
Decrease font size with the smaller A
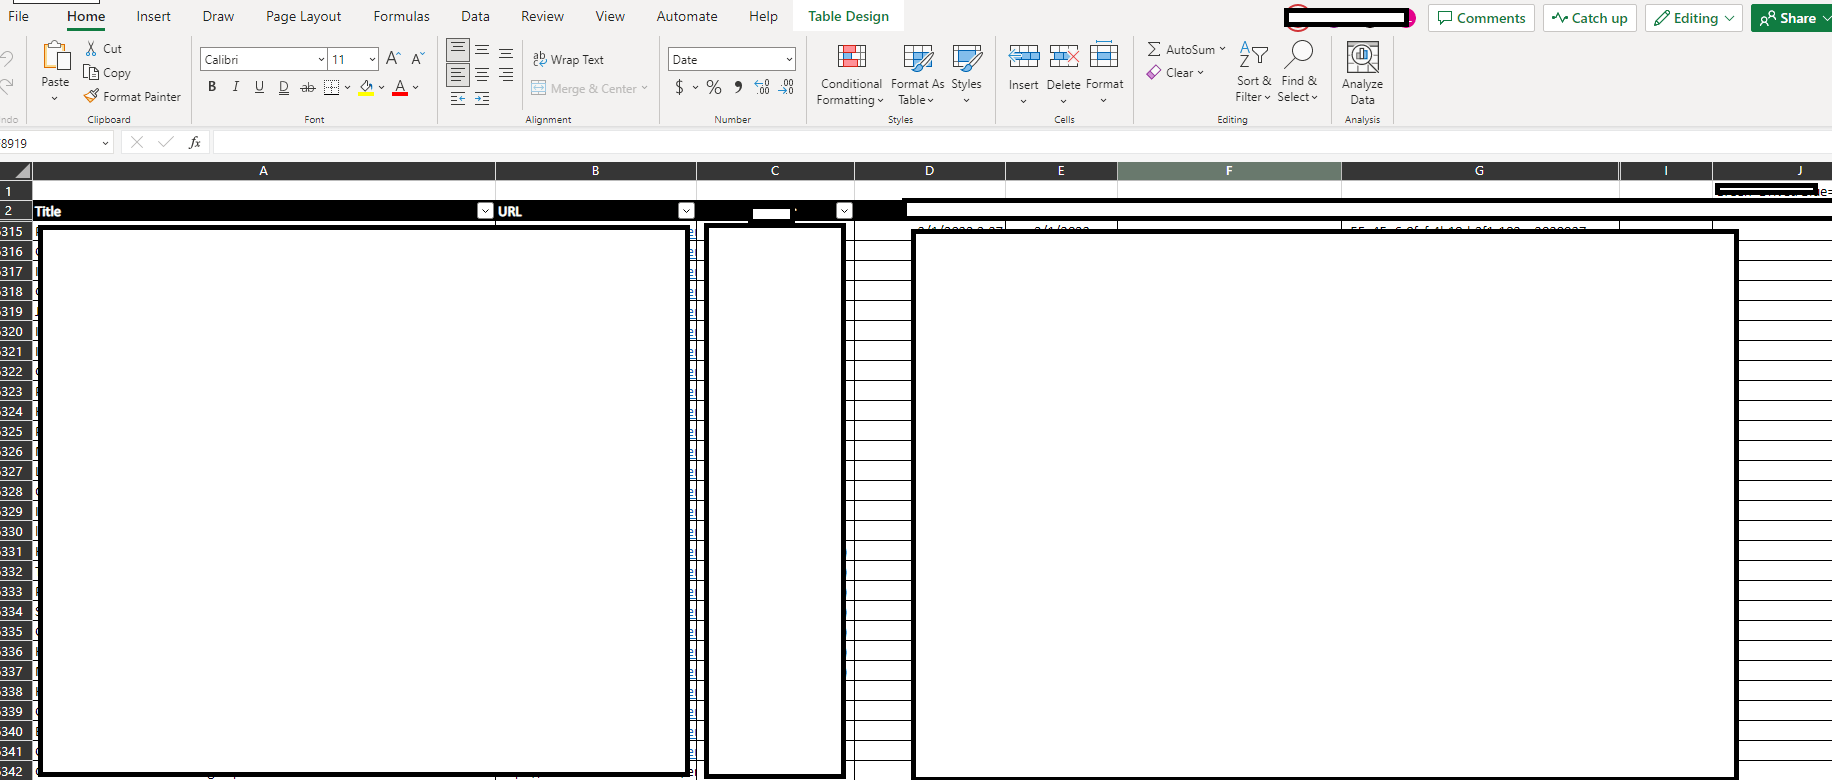coord(417,59)
